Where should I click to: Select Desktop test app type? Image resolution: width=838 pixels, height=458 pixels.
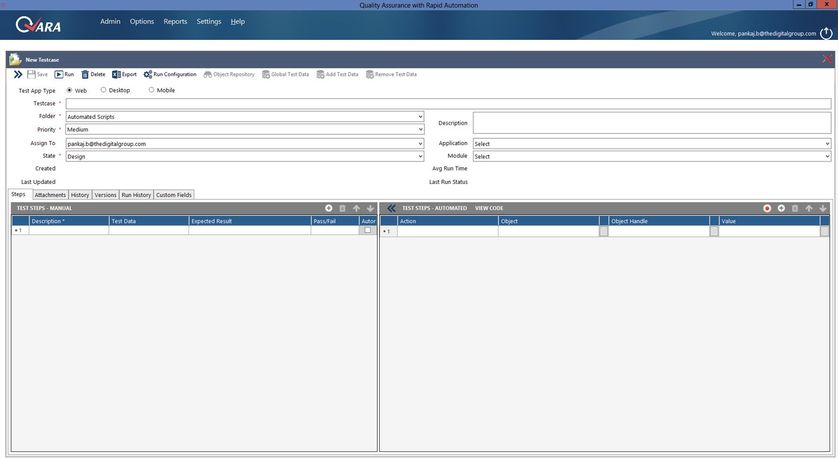(x=103, y=90)
